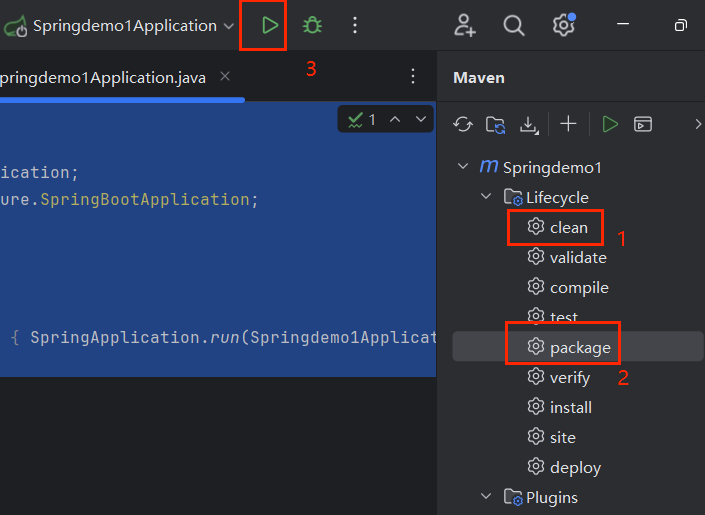Click the Maven panel title
Screen dimensions: 705x515
click(x=479, y=78)
